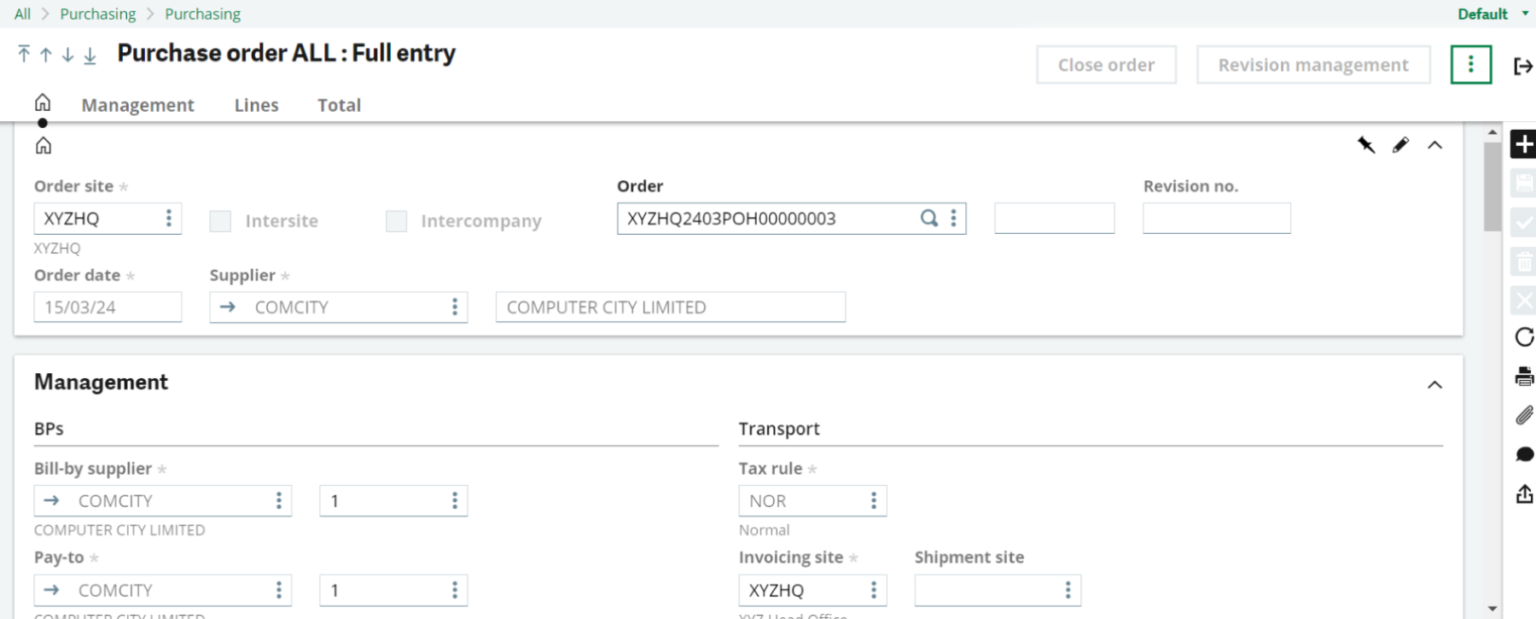
Task: Switch to the Total tab
Action: click(x=339, y=105)
